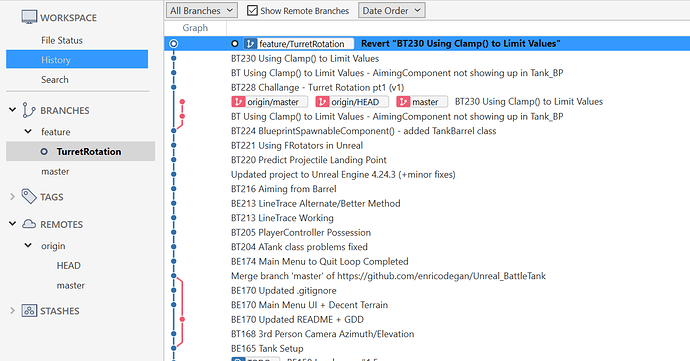Image resolution: width=690 pixels, height=361 pixels.
Task: Collapse the REMOTES section
Action: coord(12,224)
